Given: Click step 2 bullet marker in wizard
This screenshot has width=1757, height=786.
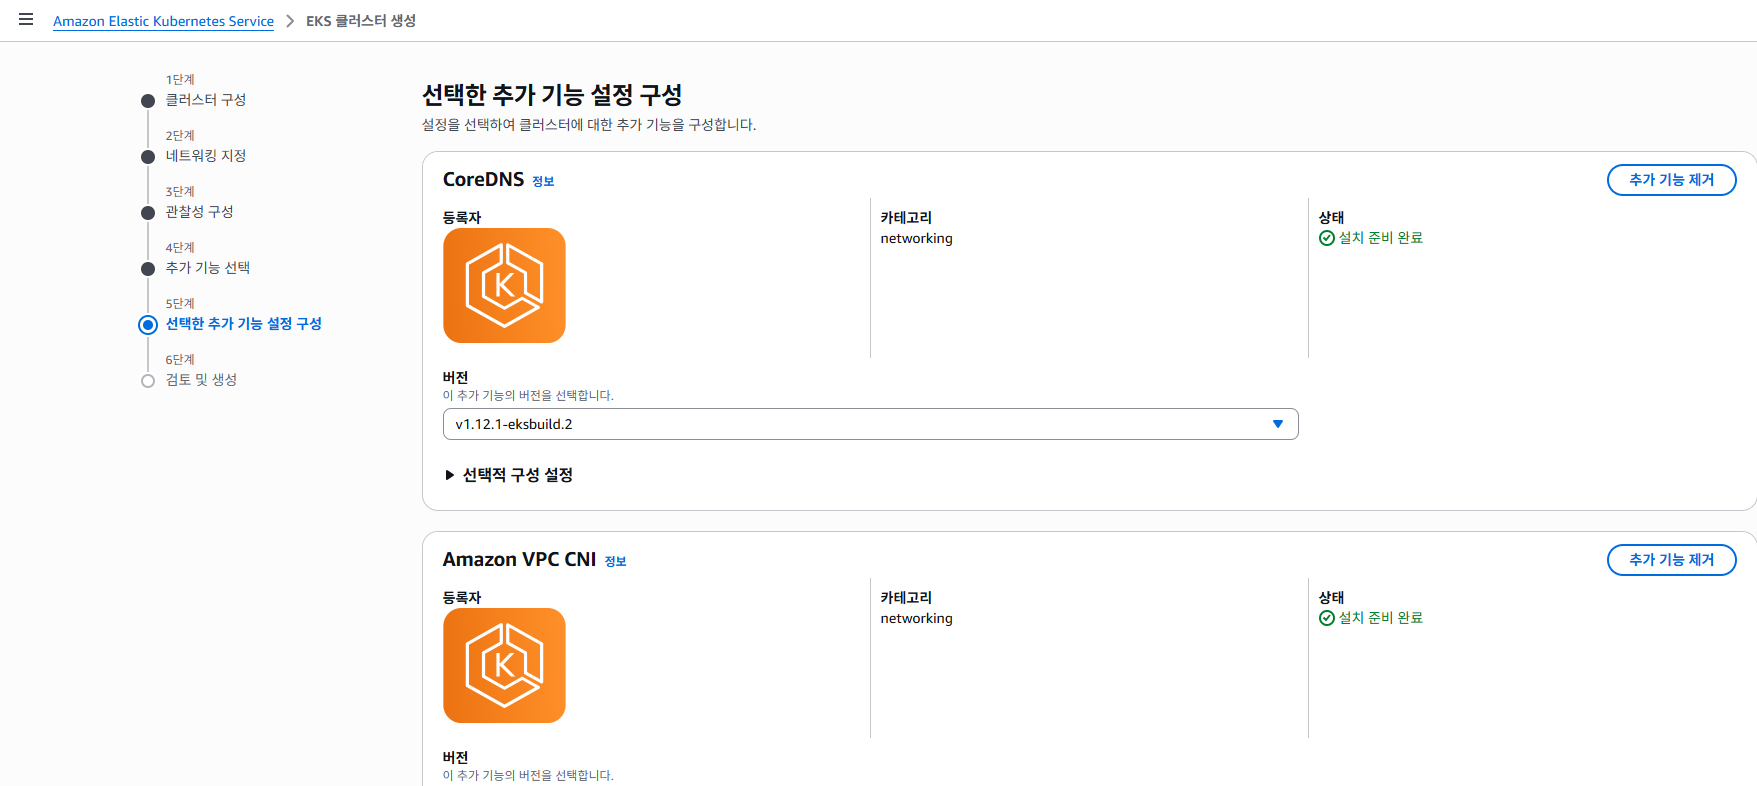Looking at the screenshot, I should (148, 157).
